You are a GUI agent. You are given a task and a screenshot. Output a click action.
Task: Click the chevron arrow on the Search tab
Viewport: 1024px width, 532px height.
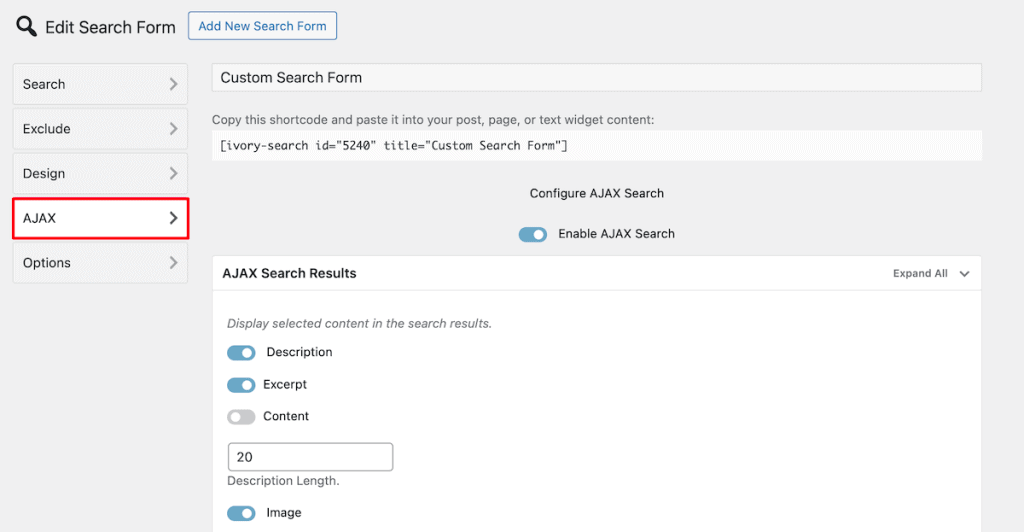point(173,84)
